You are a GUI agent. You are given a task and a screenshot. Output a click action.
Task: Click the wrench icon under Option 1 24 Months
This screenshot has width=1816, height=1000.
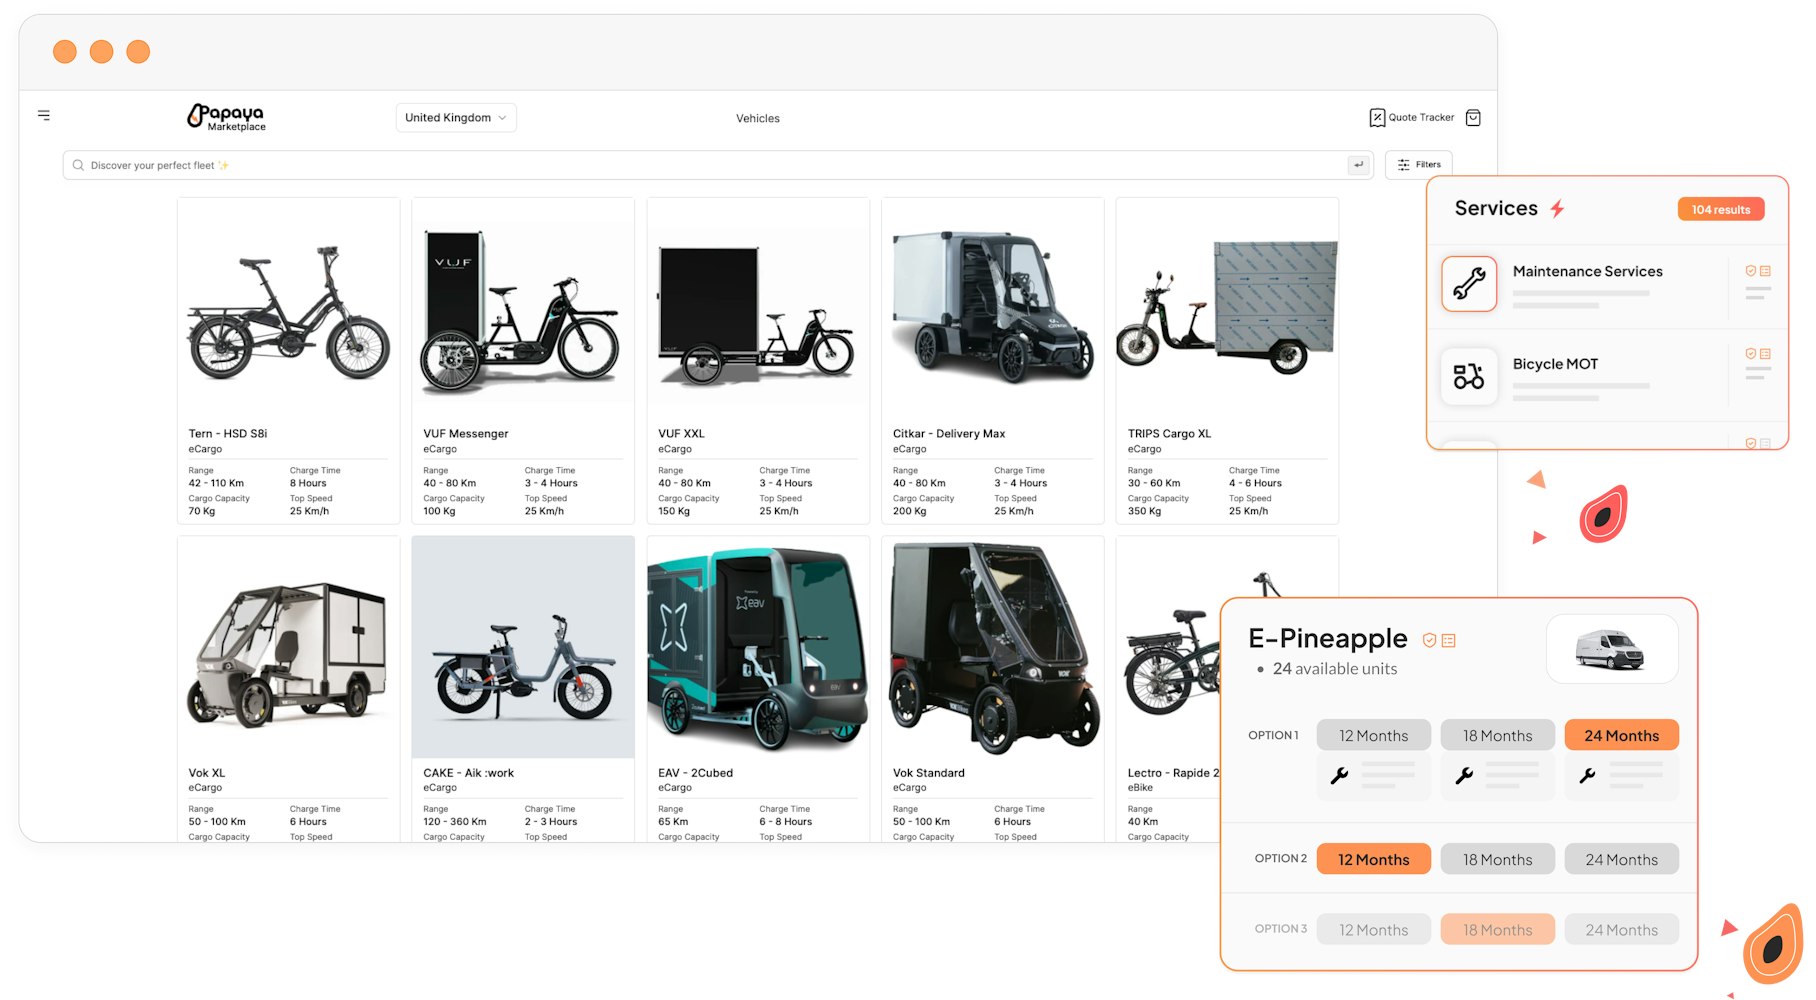(x=1587, y=775)
